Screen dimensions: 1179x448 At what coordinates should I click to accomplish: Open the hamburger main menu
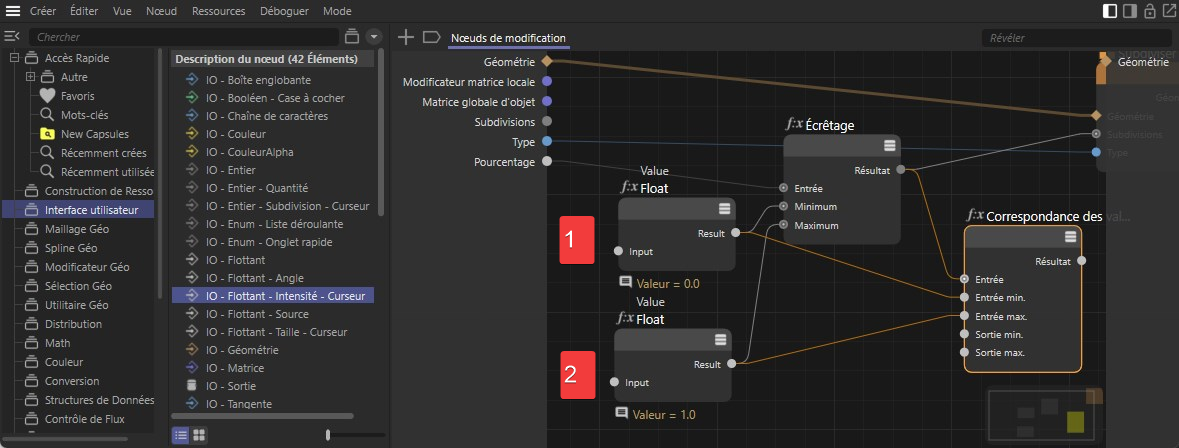(13, 11)
